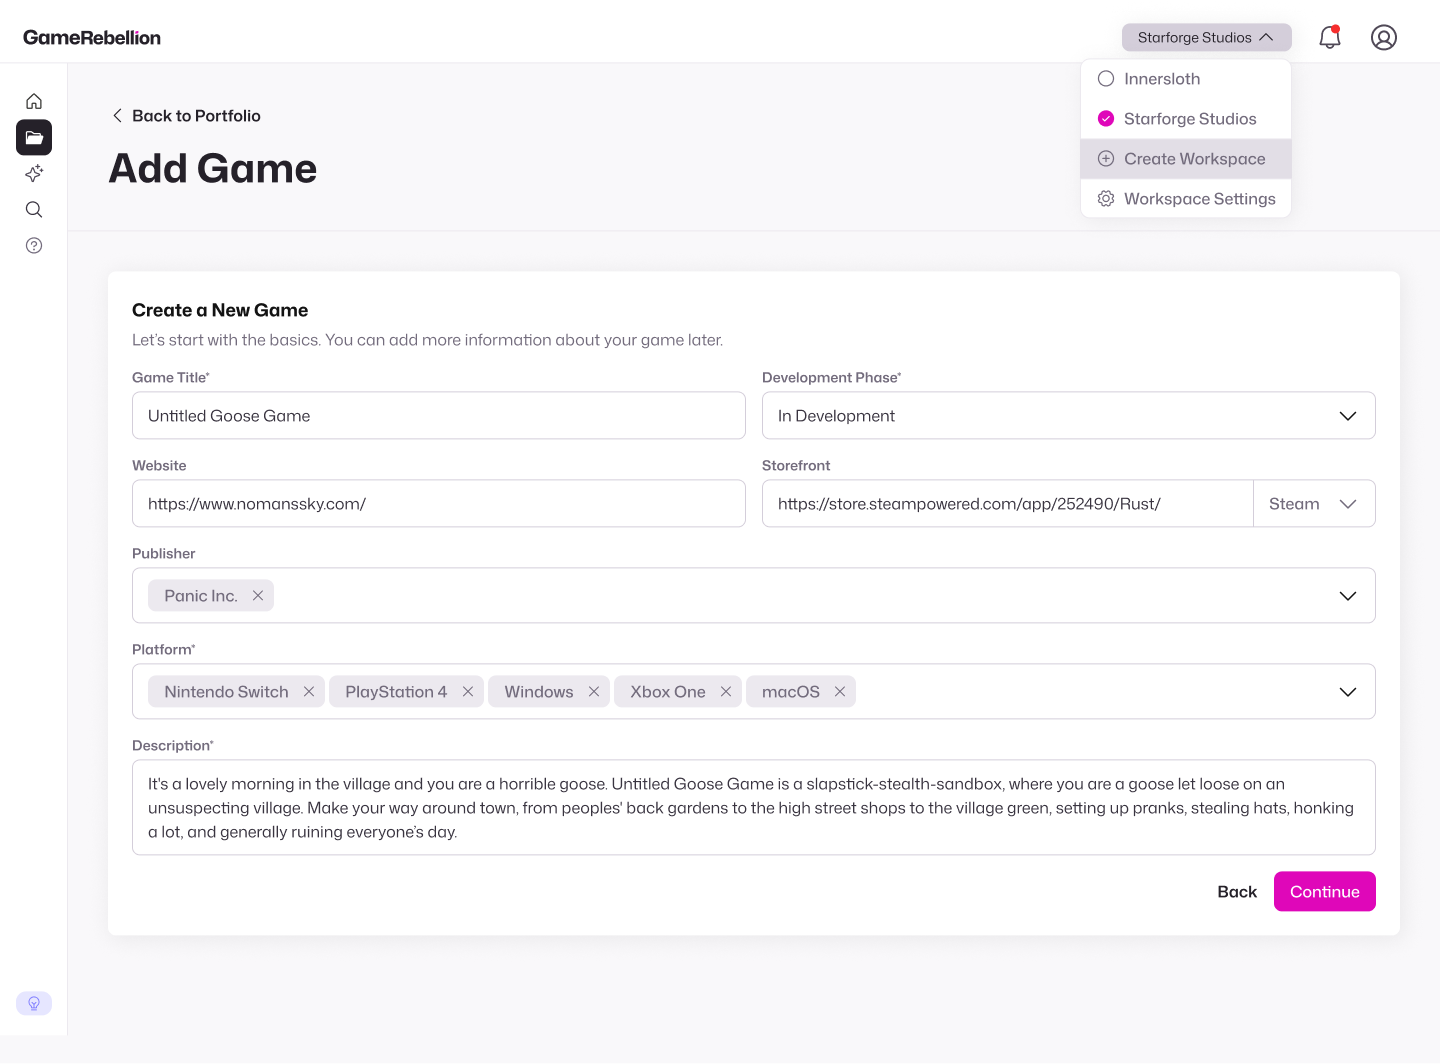1440x1064 pixels.
Task: Select the Portfolio folder icon in sidebar
Action: tap(34, 137)
